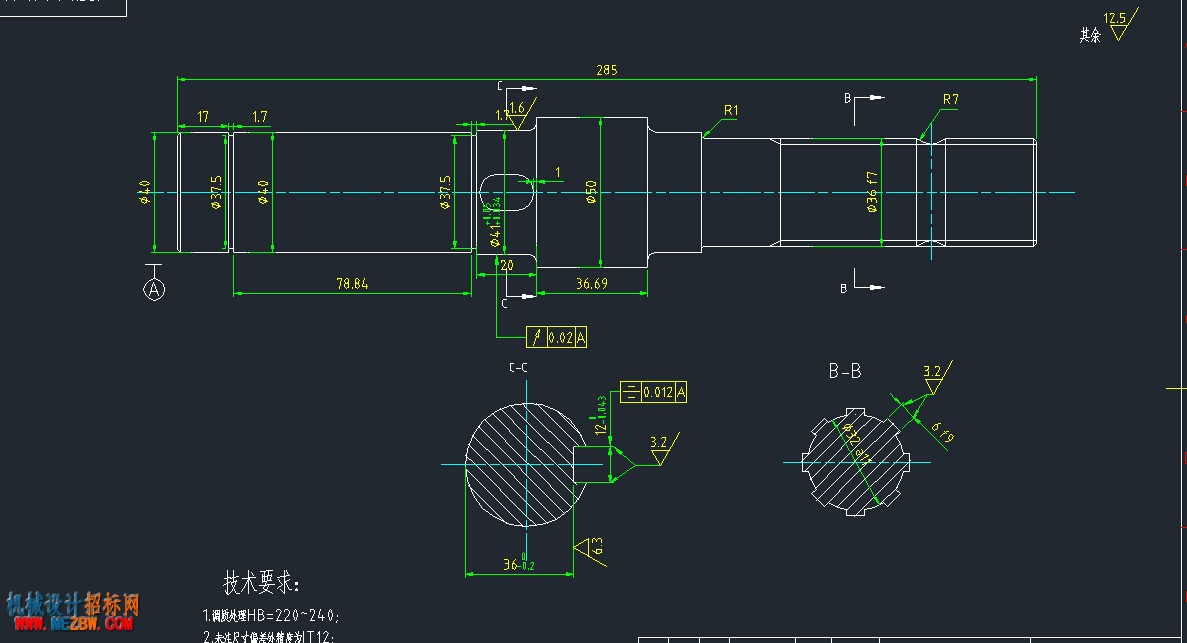The height and width of the screenshot is (643, 1187).
Task: Select the 1.6 roughness symbol near section C
Action: (x=520, y=114)
